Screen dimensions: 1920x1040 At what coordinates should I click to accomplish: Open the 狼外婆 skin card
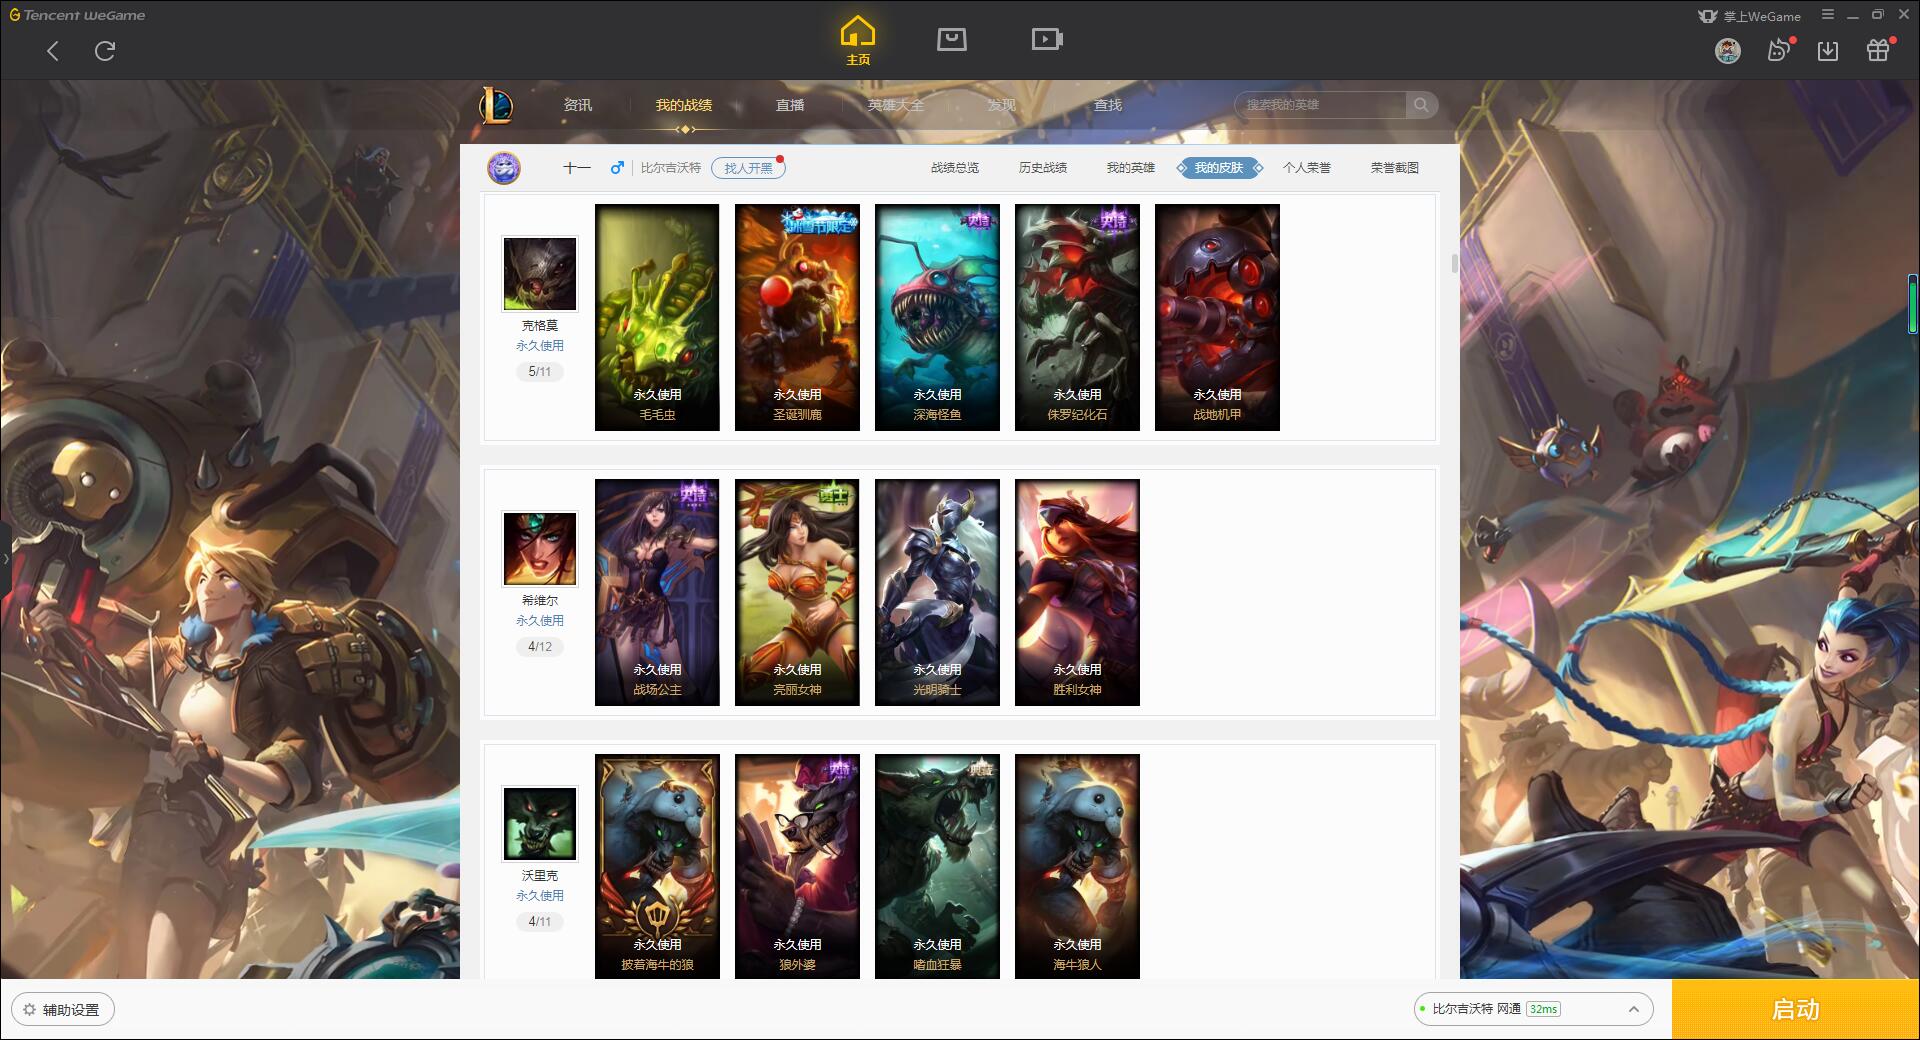pyautogui.click(x=797, y=866)
